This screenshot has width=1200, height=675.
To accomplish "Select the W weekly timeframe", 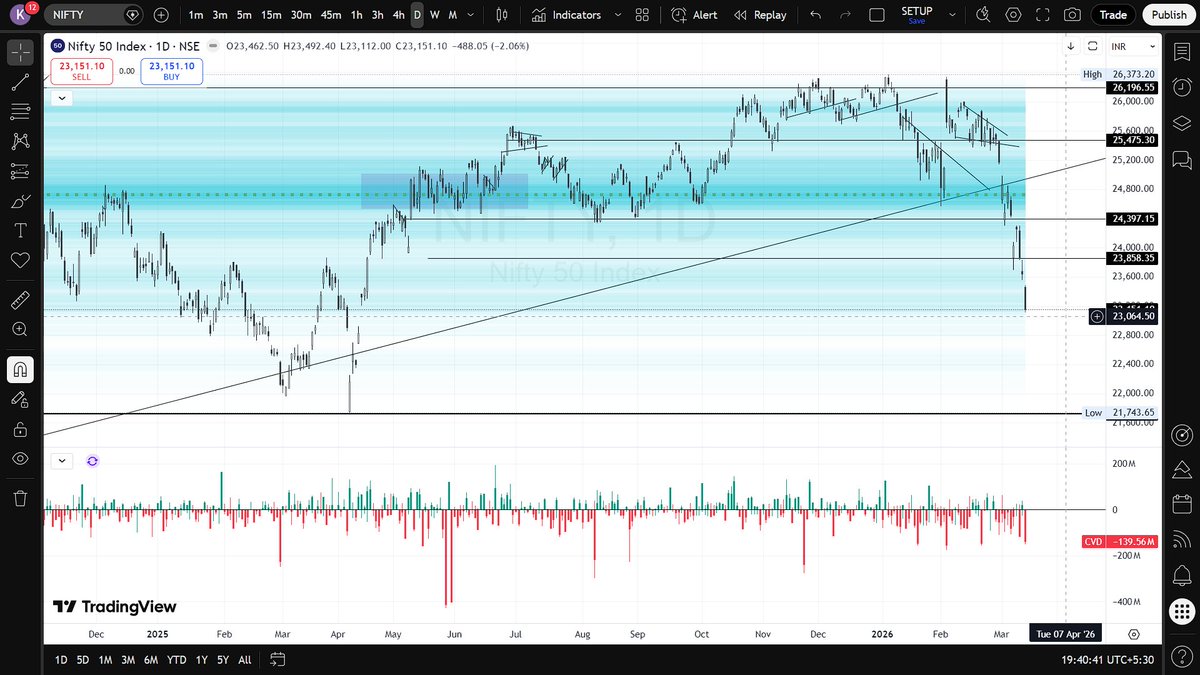I will pos(435,15).
